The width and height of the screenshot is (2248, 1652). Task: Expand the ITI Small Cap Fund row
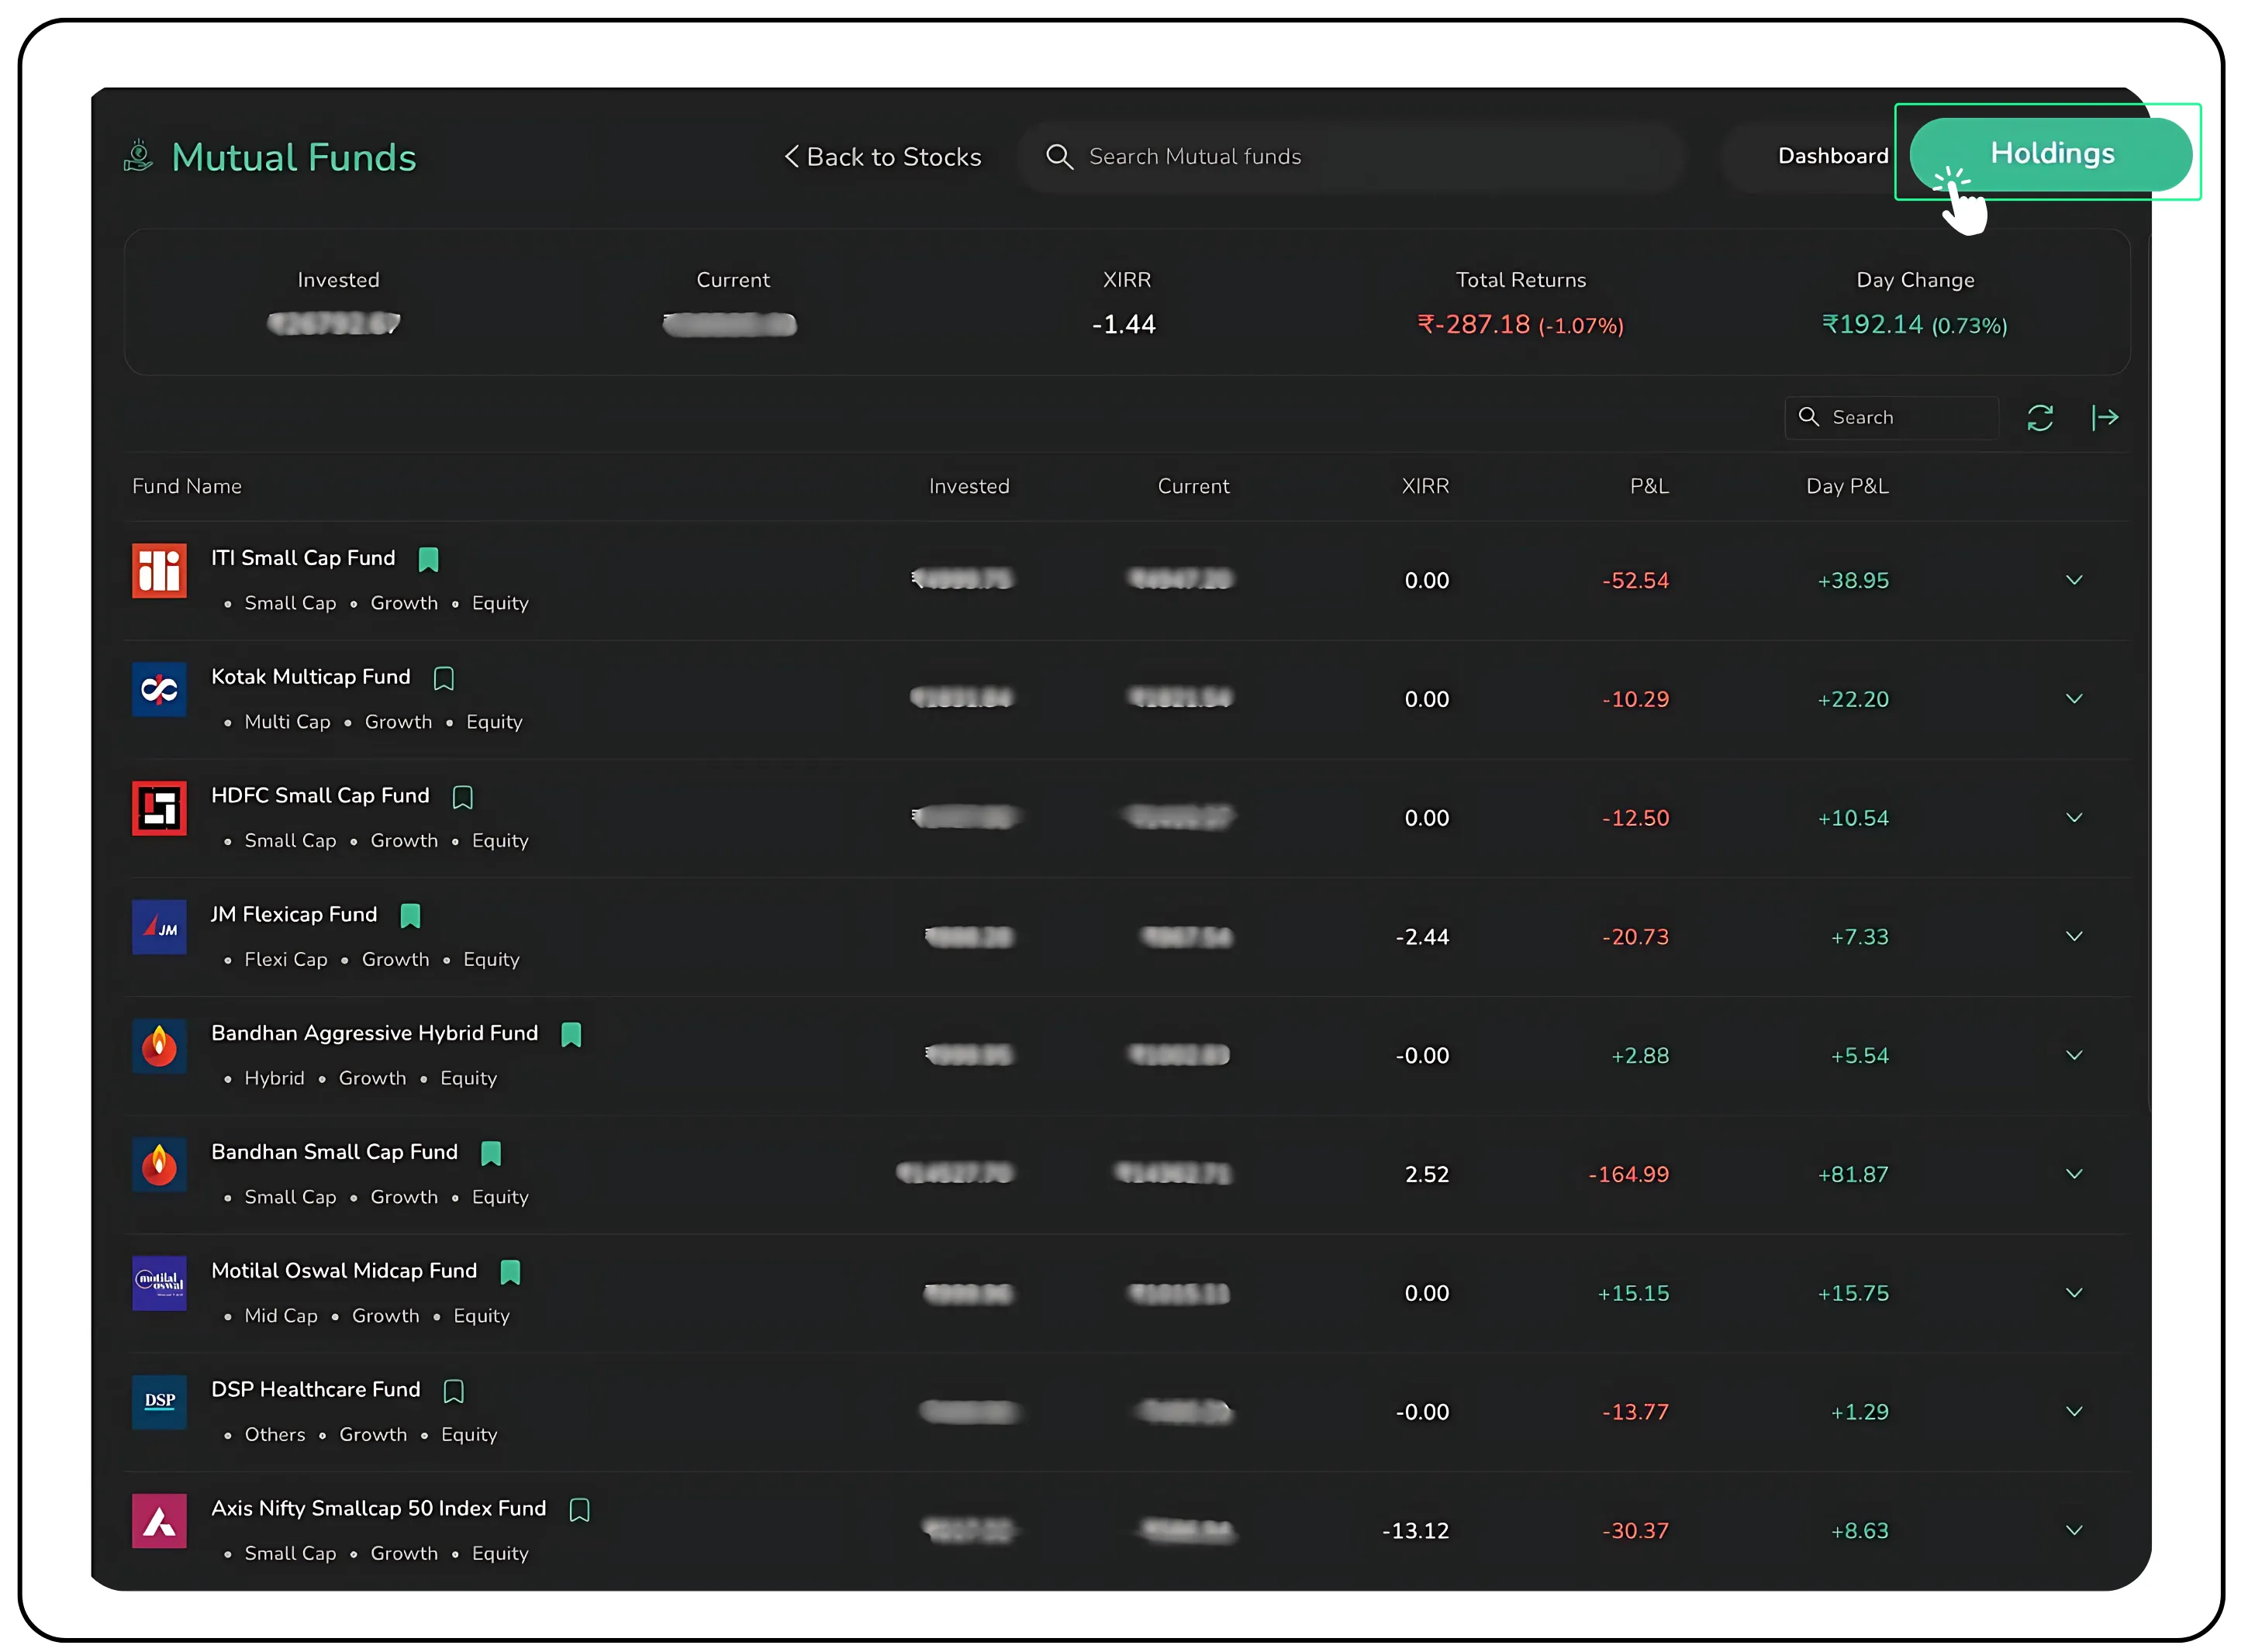(2075, 580)
